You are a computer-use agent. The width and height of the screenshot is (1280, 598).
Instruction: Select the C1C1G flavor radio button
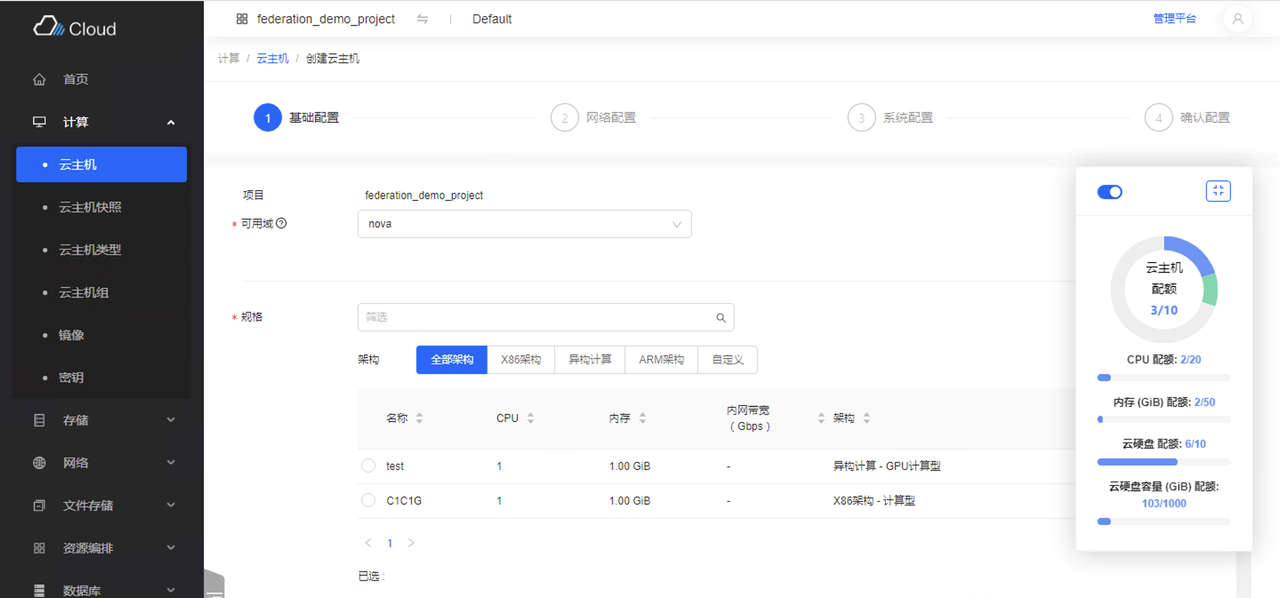(x=368, y=500)
